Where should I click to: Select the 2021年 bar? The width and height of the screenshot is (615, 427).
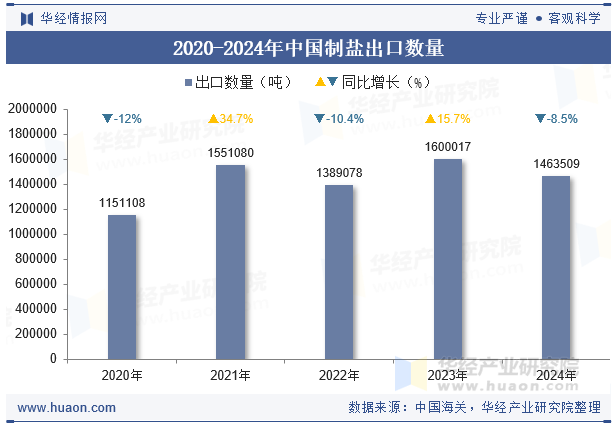click(x=231, y=262)
